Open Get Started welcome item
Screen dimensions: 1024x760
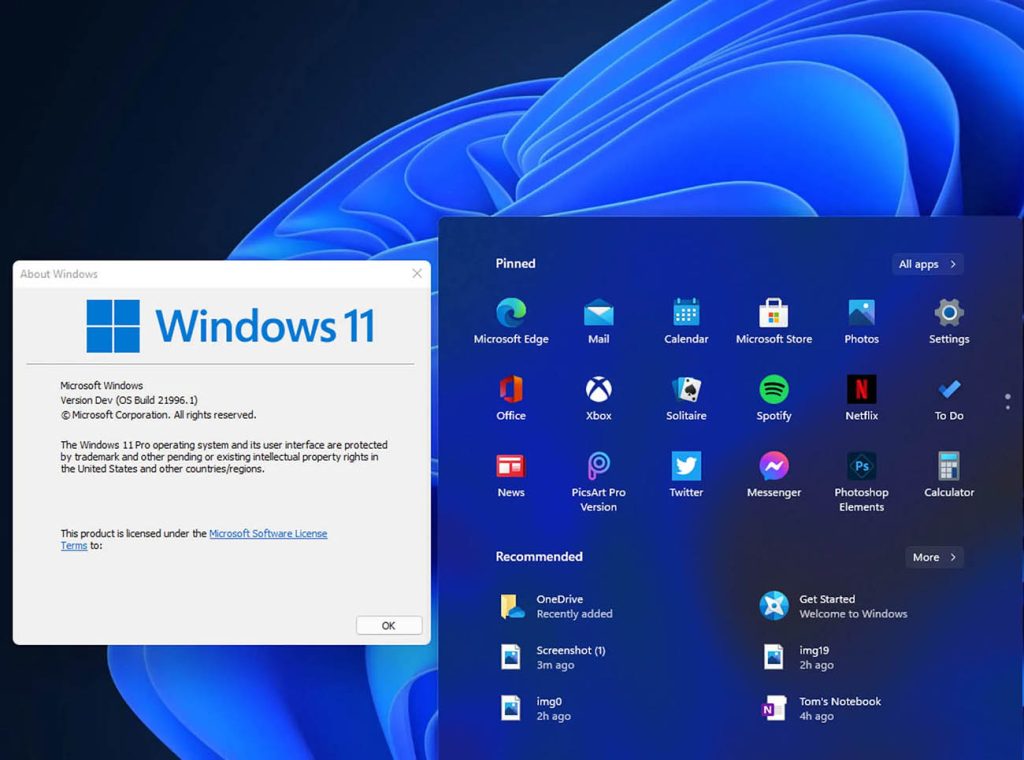point(833,606)
